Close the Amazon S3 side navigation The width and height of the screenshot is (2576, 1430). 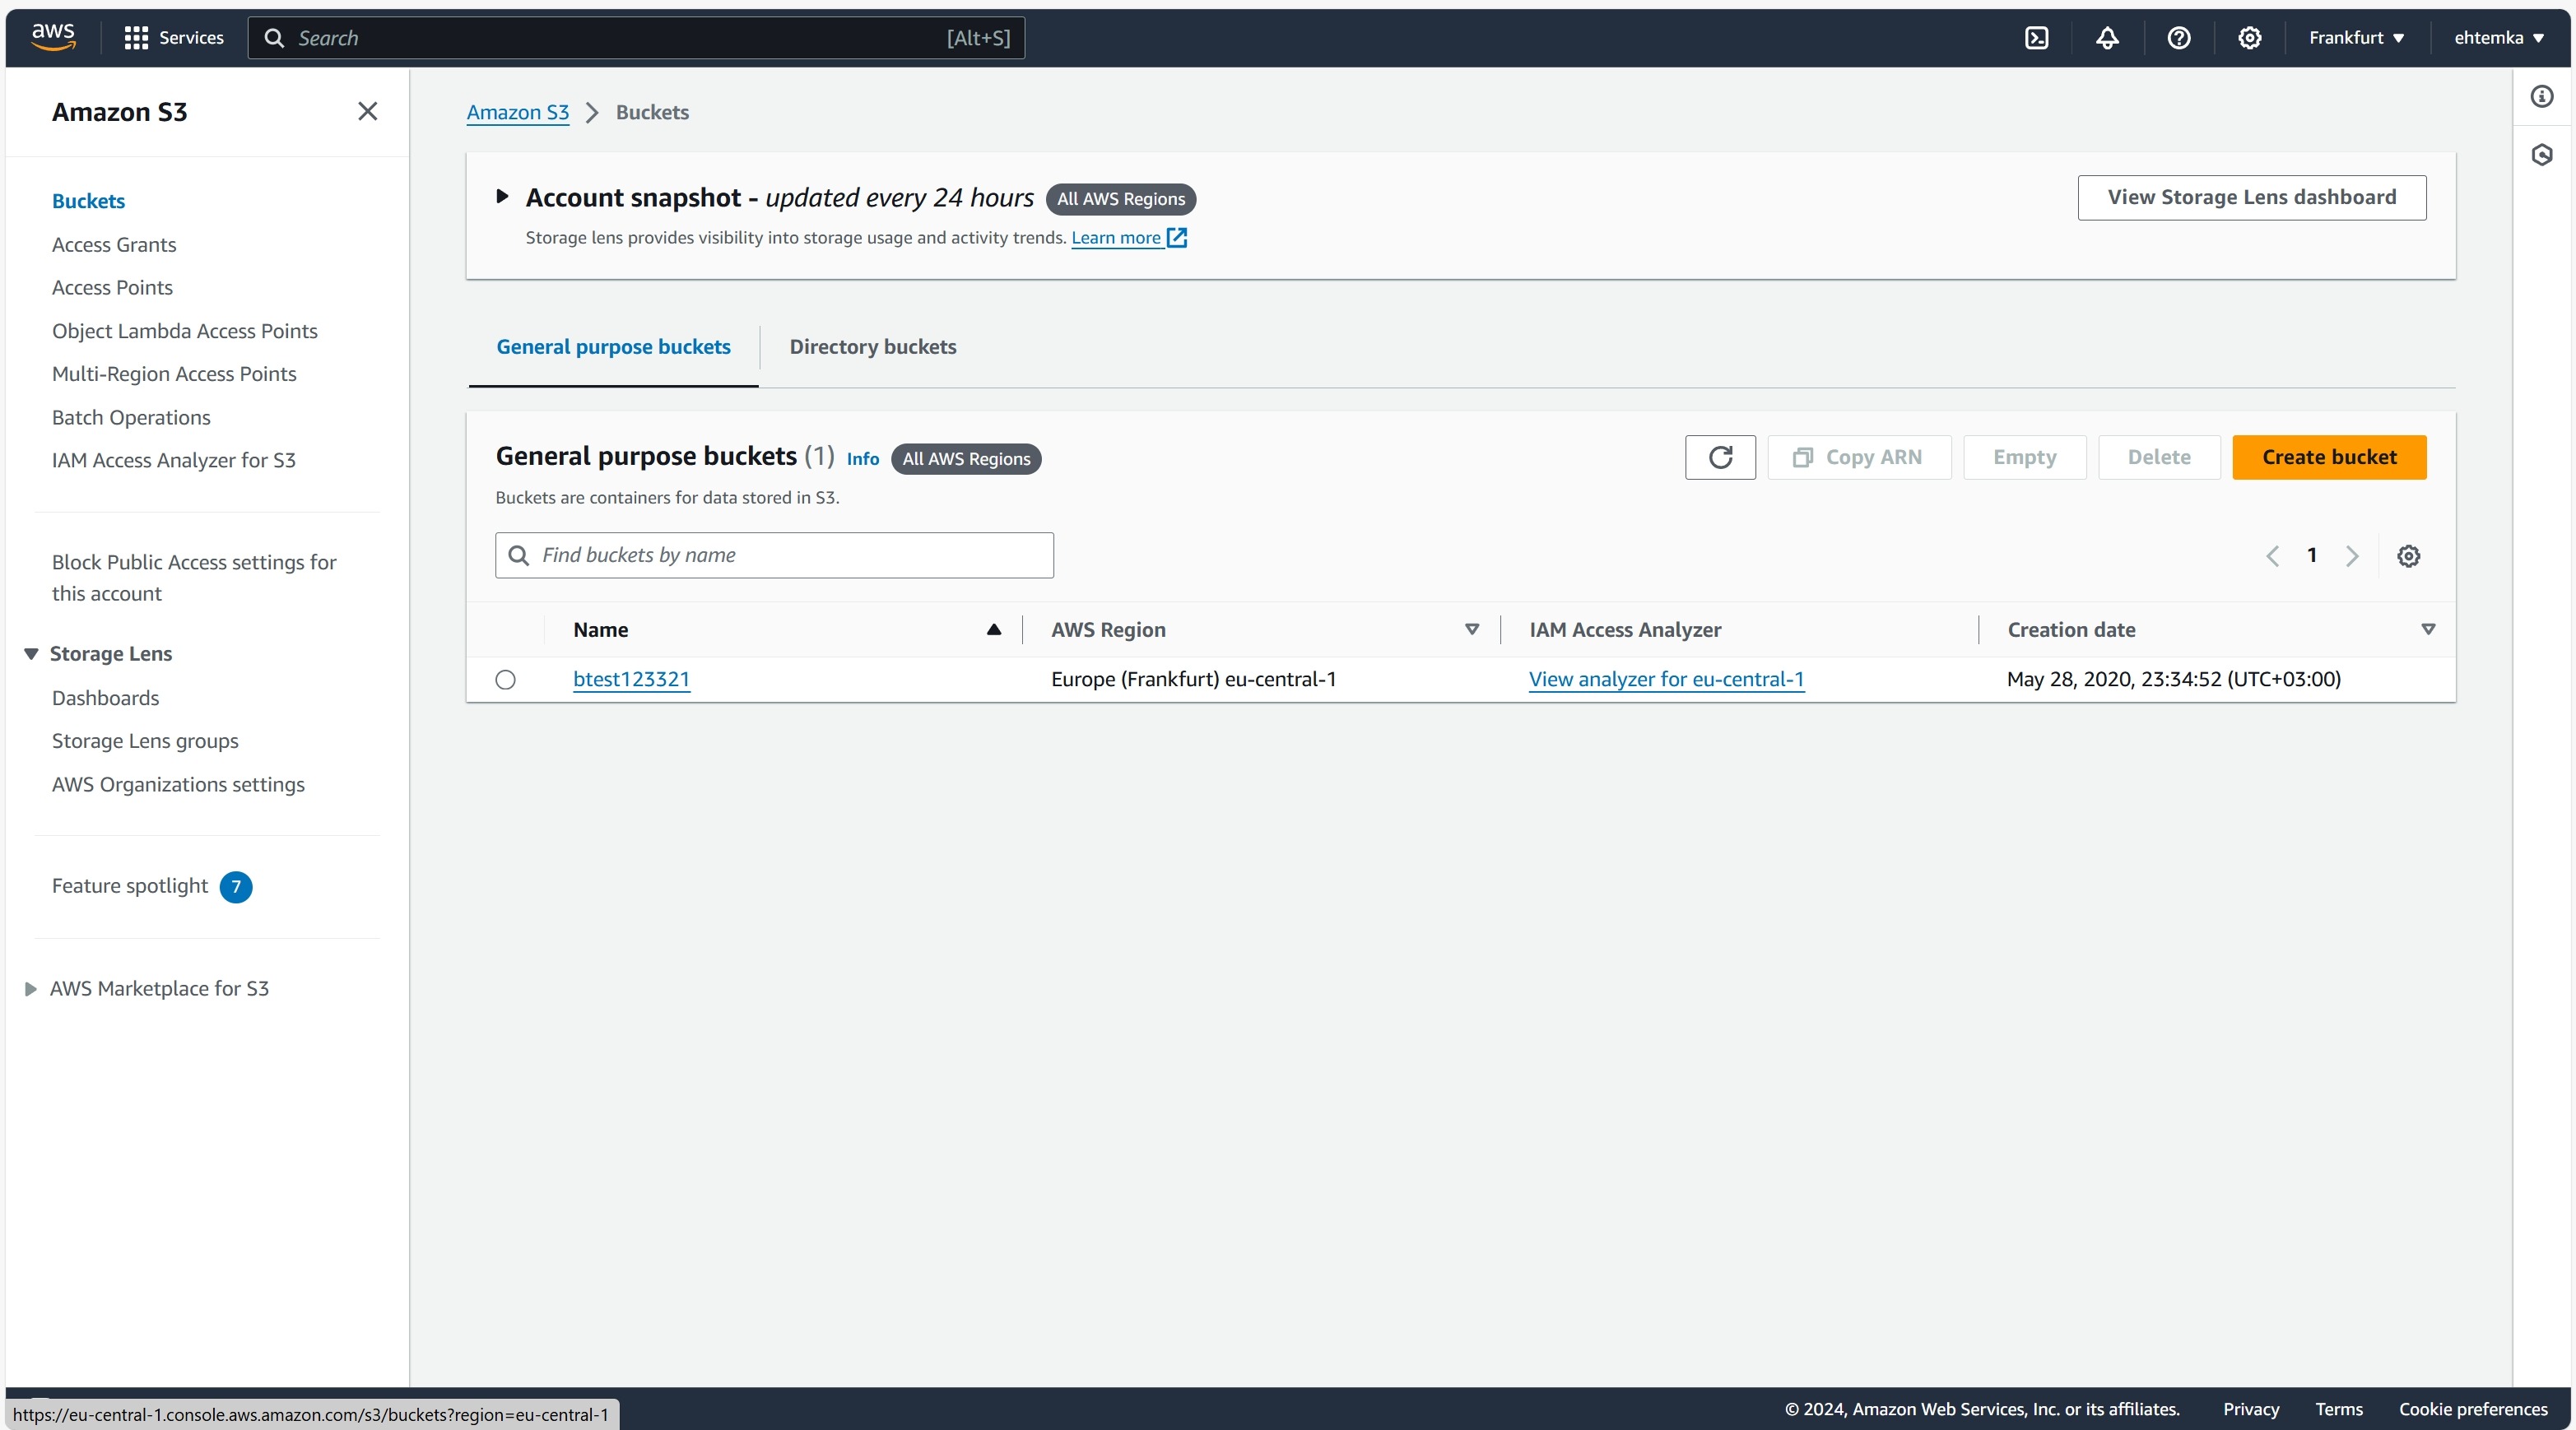point(367,111)
